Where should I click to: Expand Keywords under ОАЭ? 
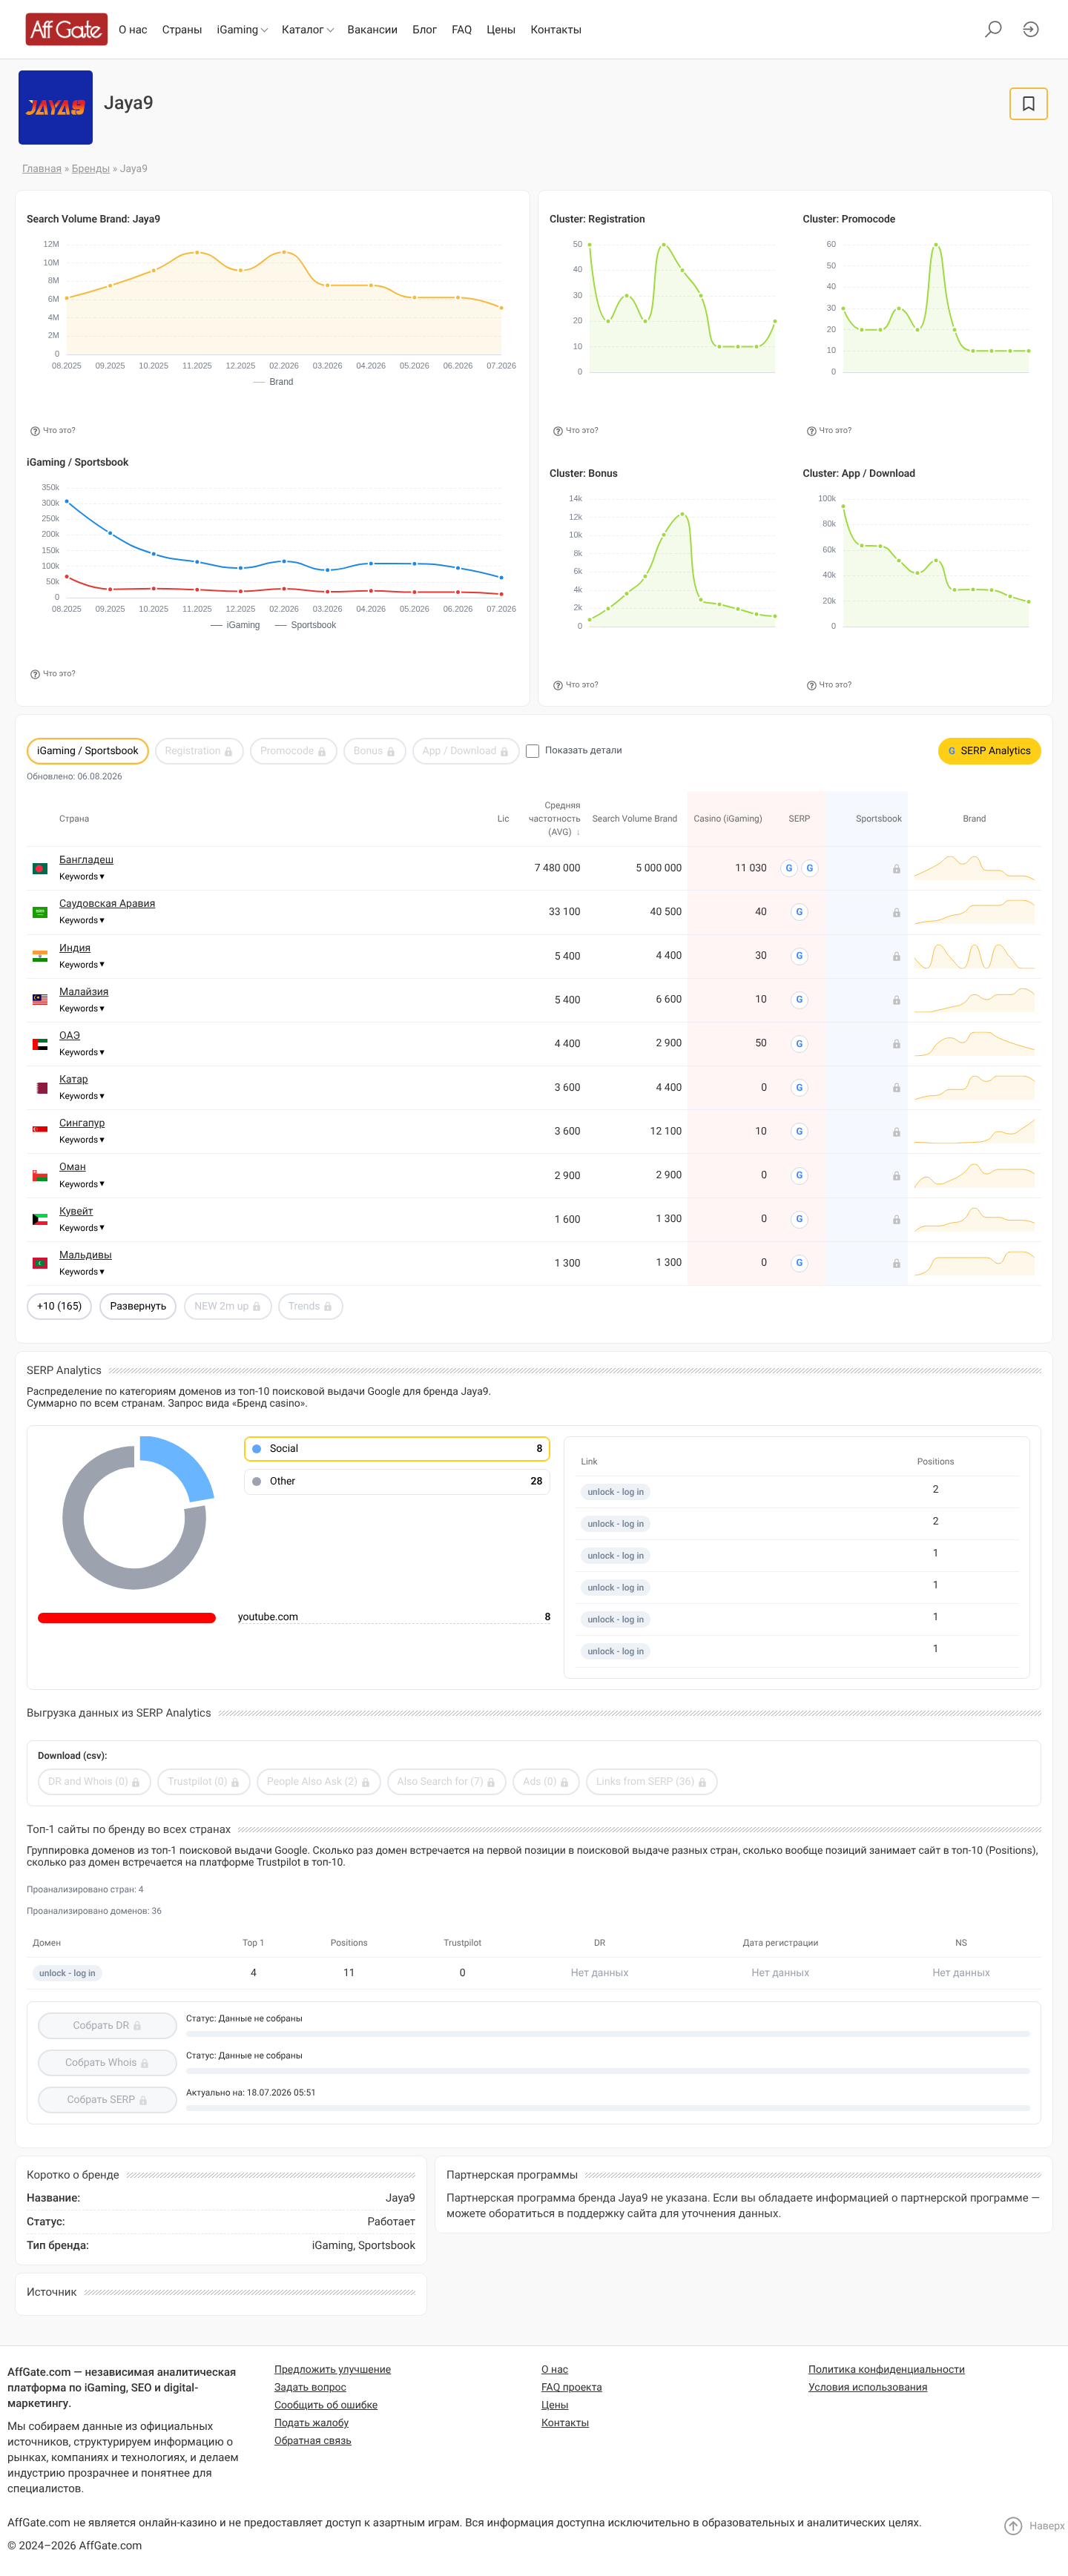coord(82,1053)
